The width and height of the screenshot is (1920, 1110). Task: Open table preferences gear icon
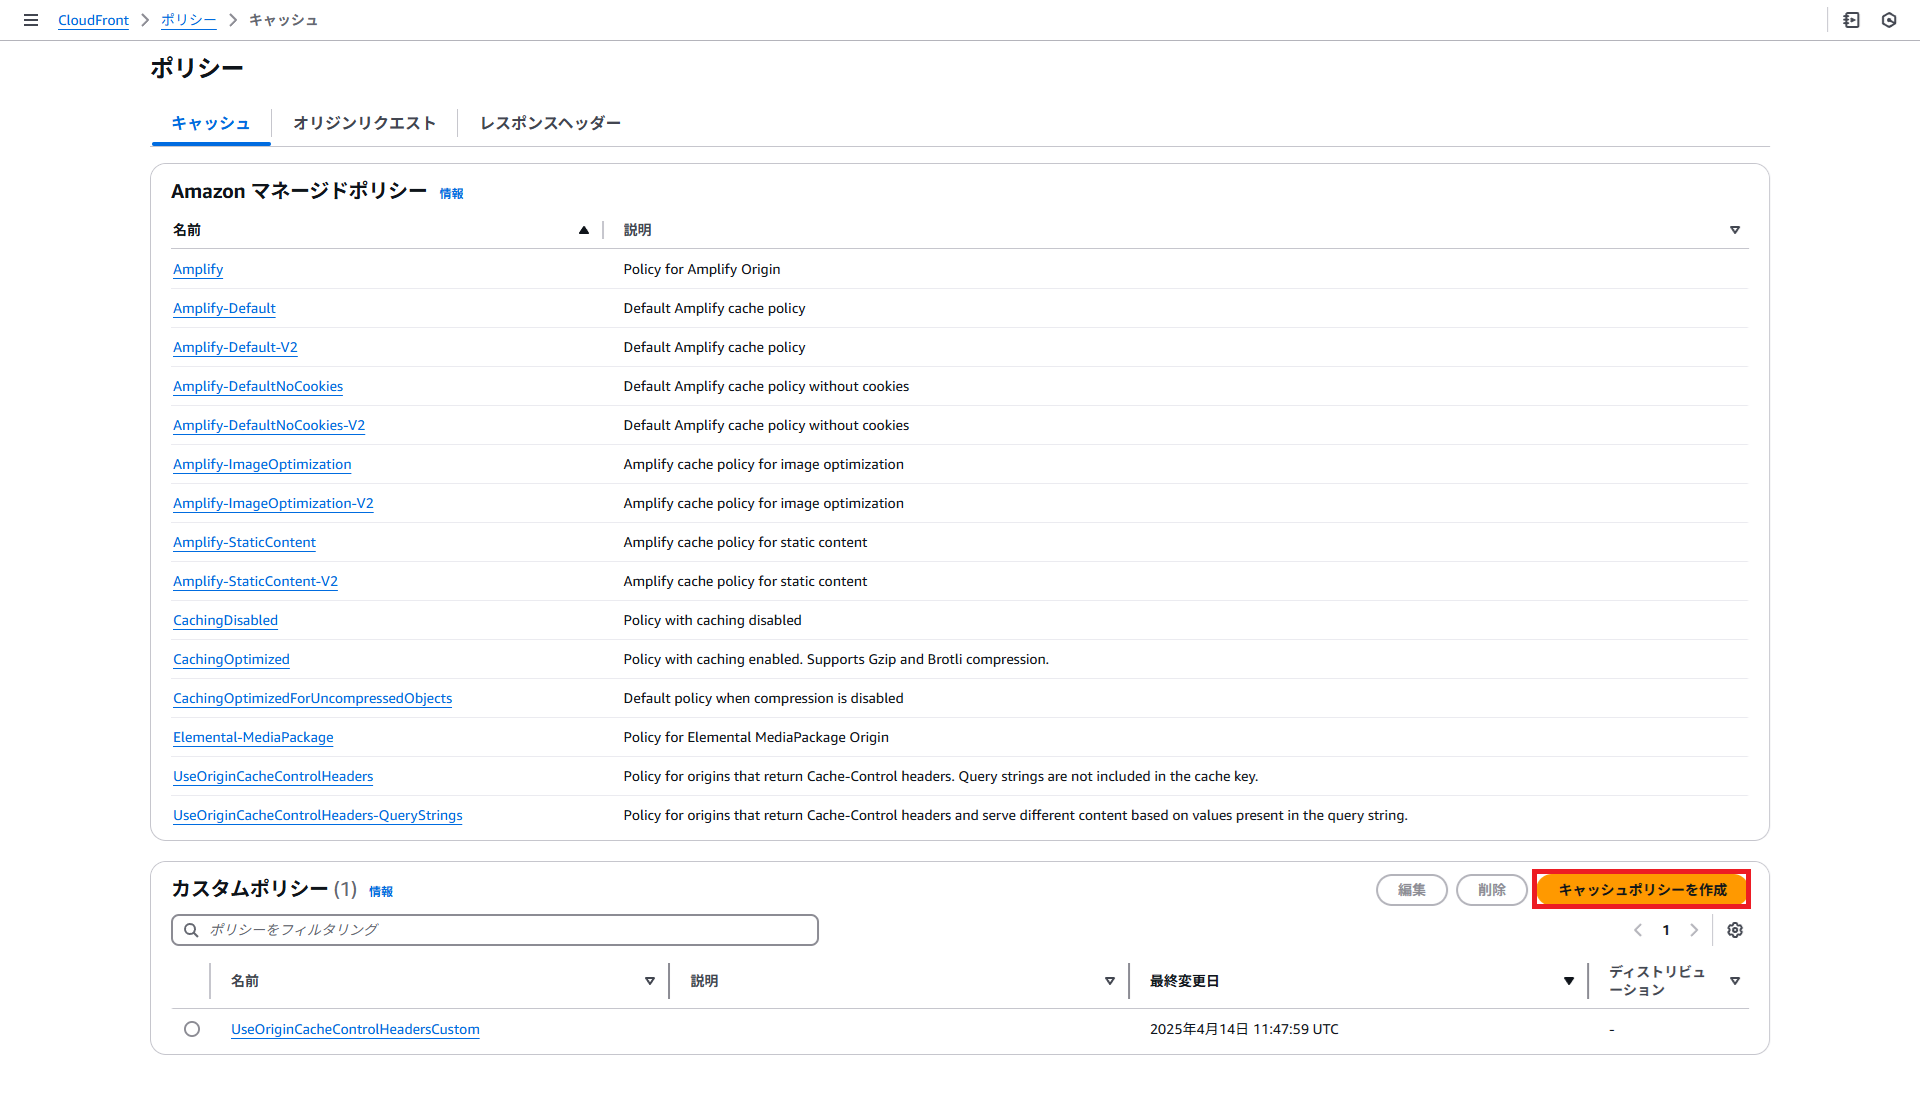1735,930
